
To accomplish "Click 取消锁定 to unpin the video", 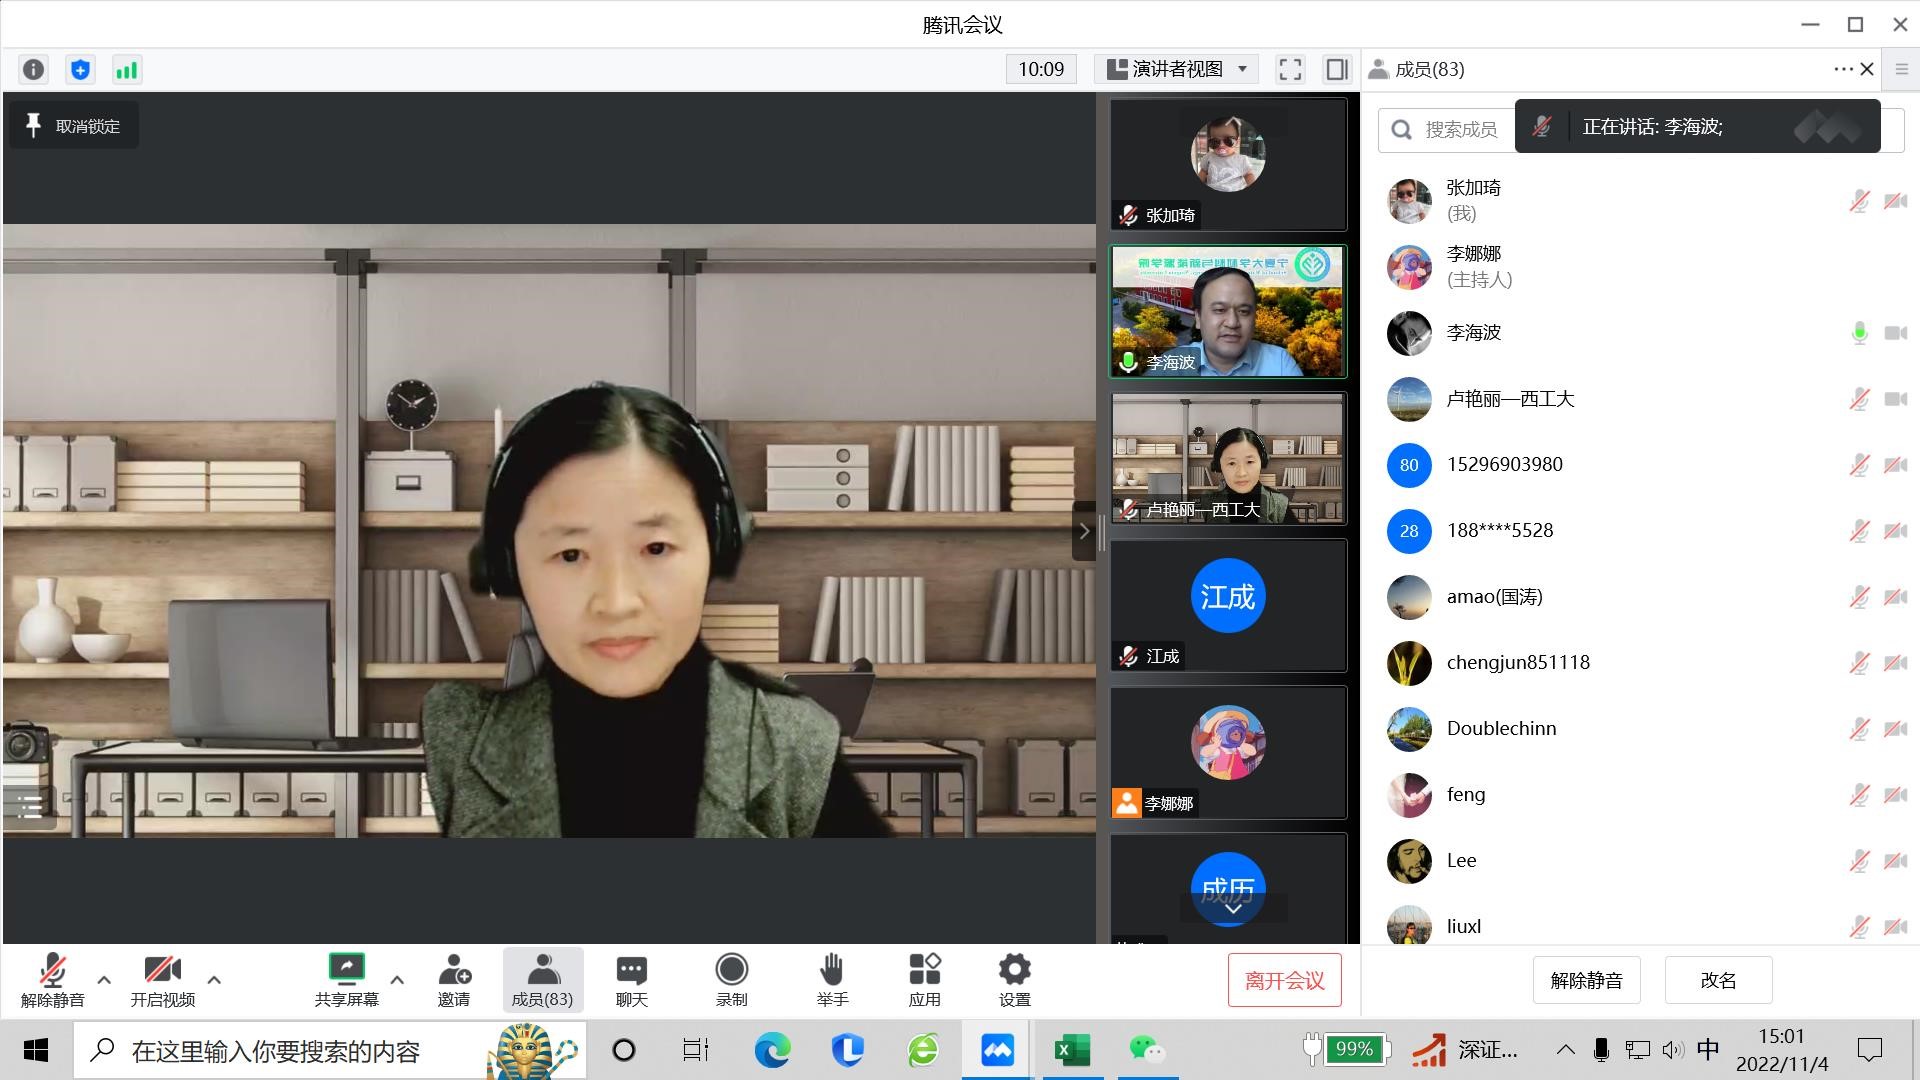I will (74, 126).
